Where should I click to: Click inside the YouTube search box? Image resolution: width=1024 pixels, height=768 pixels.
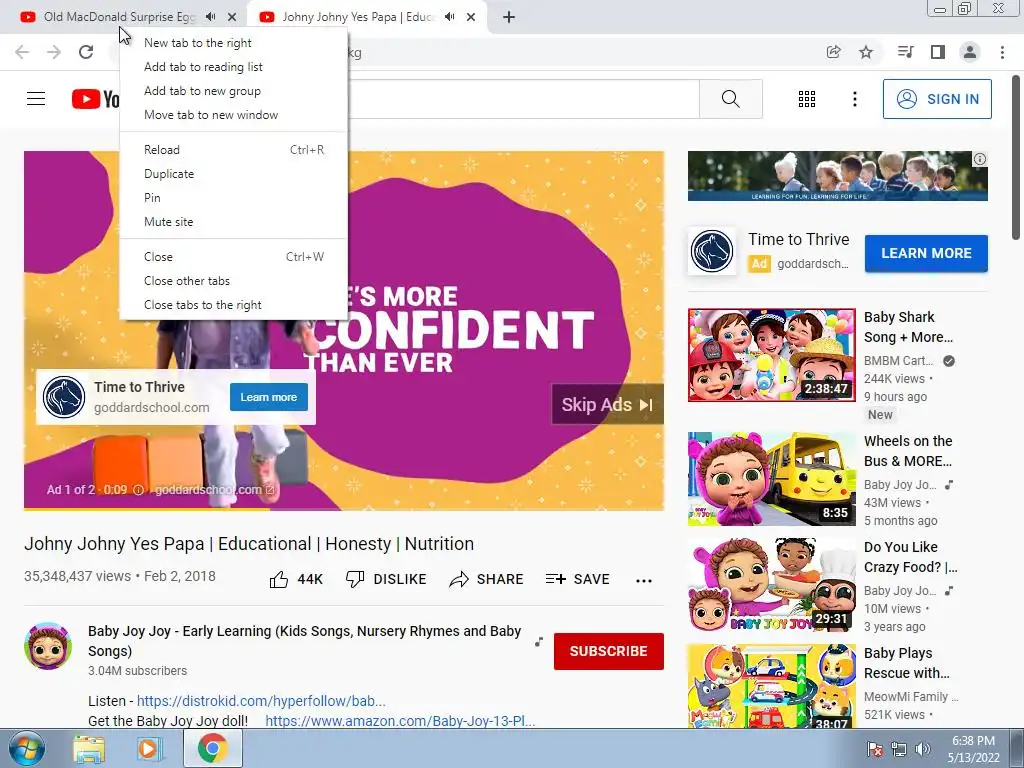point(522,99)
